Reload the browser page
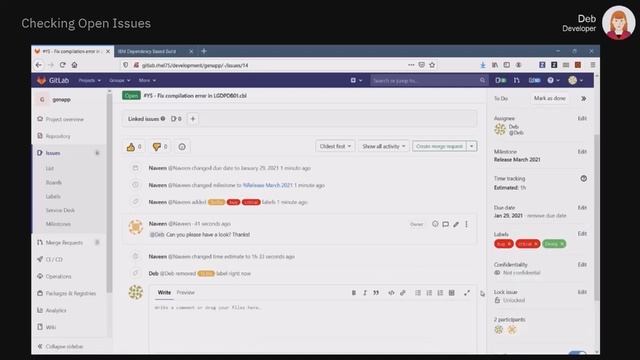This screenshot has height=360, width=640. pyautogui.click(x=62, y=65)
